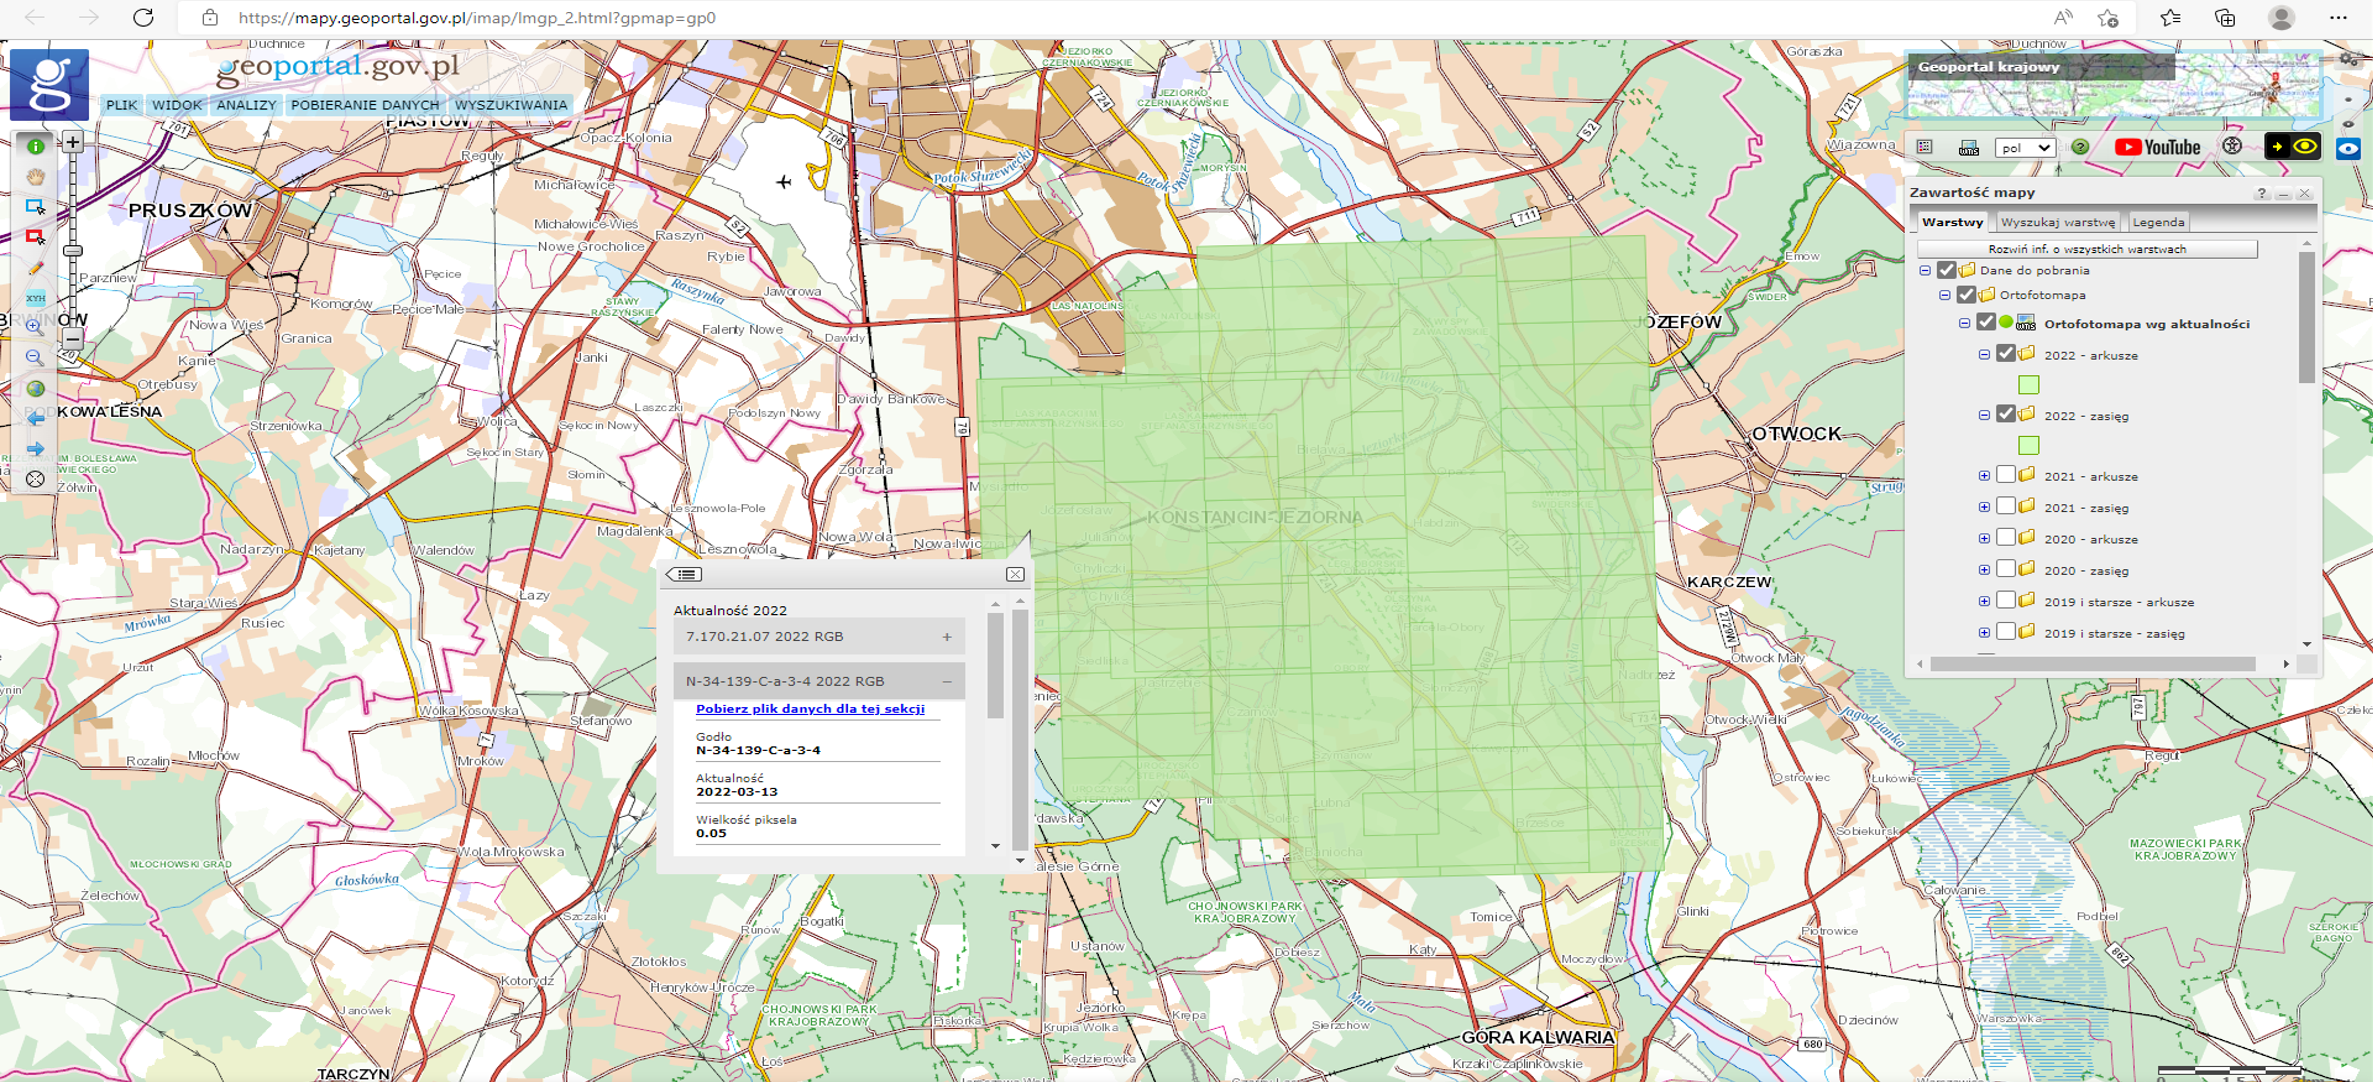Click the zoom slider plus button
Viewport: 2373px width, 1082px height.
coord(73,142)
